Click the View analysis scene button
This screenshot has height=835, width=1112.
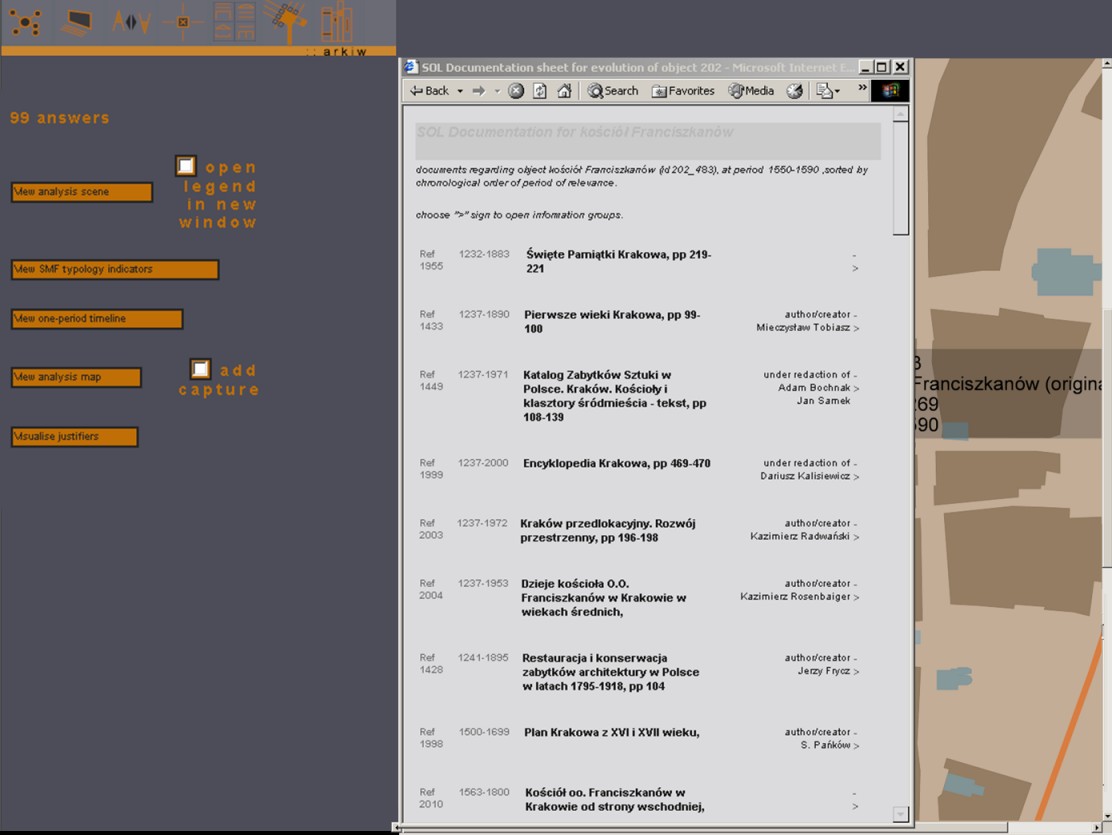(82, 192)
